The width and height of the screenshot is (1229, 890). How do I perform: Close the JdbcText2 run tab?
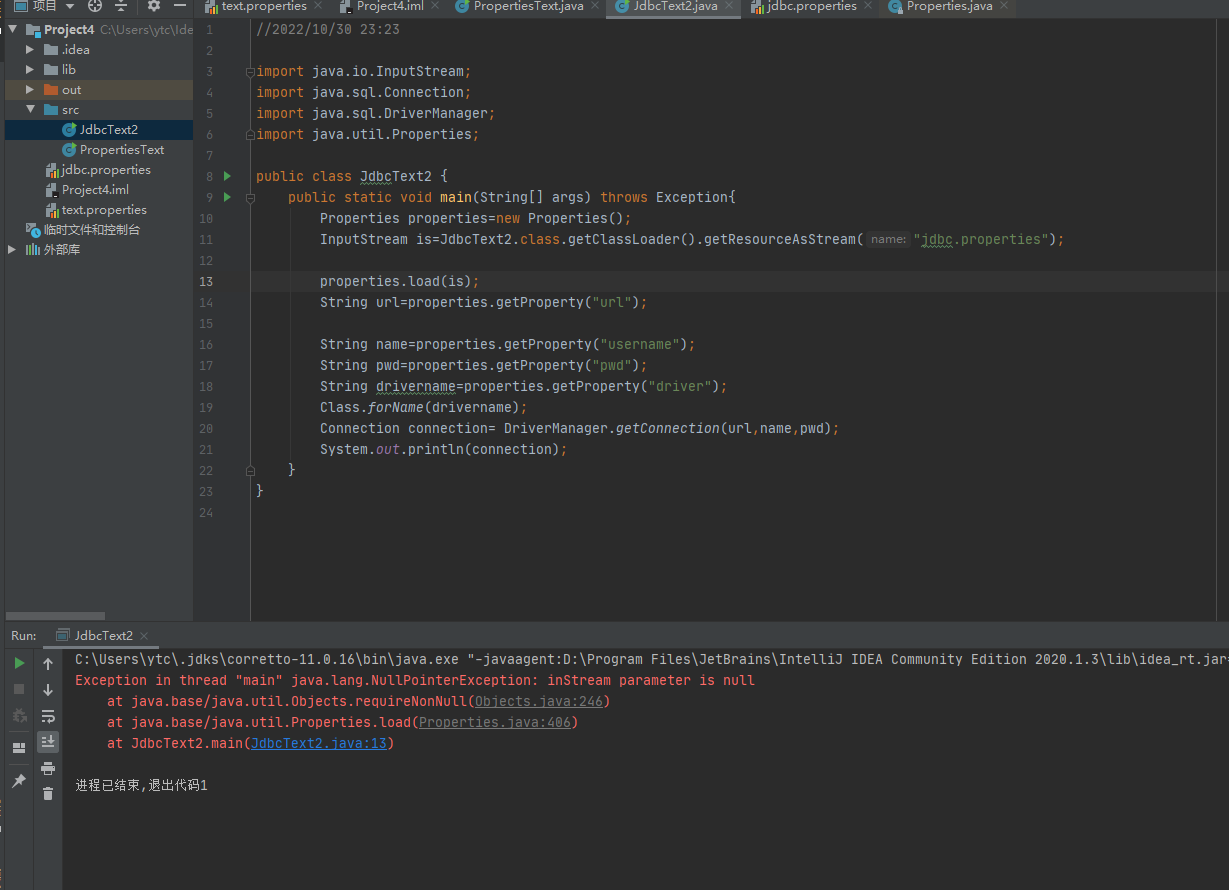(x=144, y=636)
